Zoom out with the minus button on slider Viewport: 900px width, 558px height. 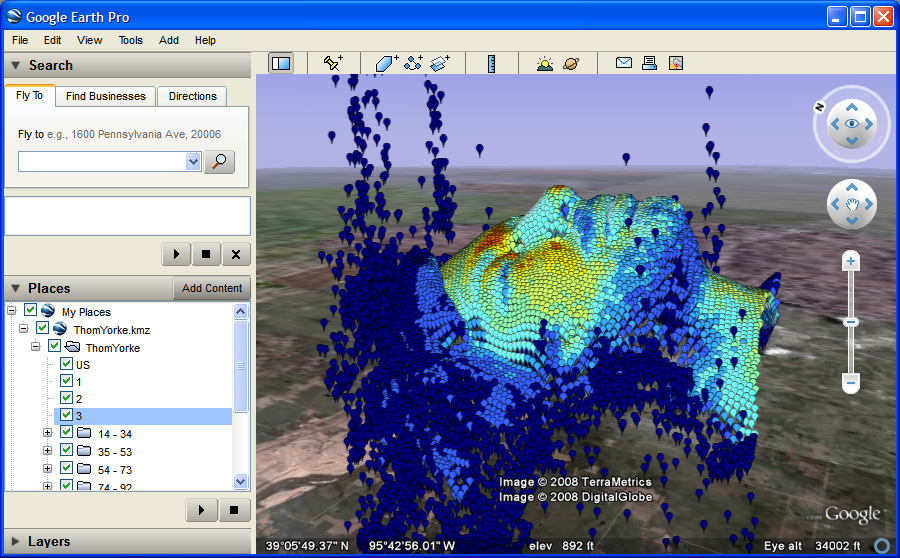pos(851,382)
